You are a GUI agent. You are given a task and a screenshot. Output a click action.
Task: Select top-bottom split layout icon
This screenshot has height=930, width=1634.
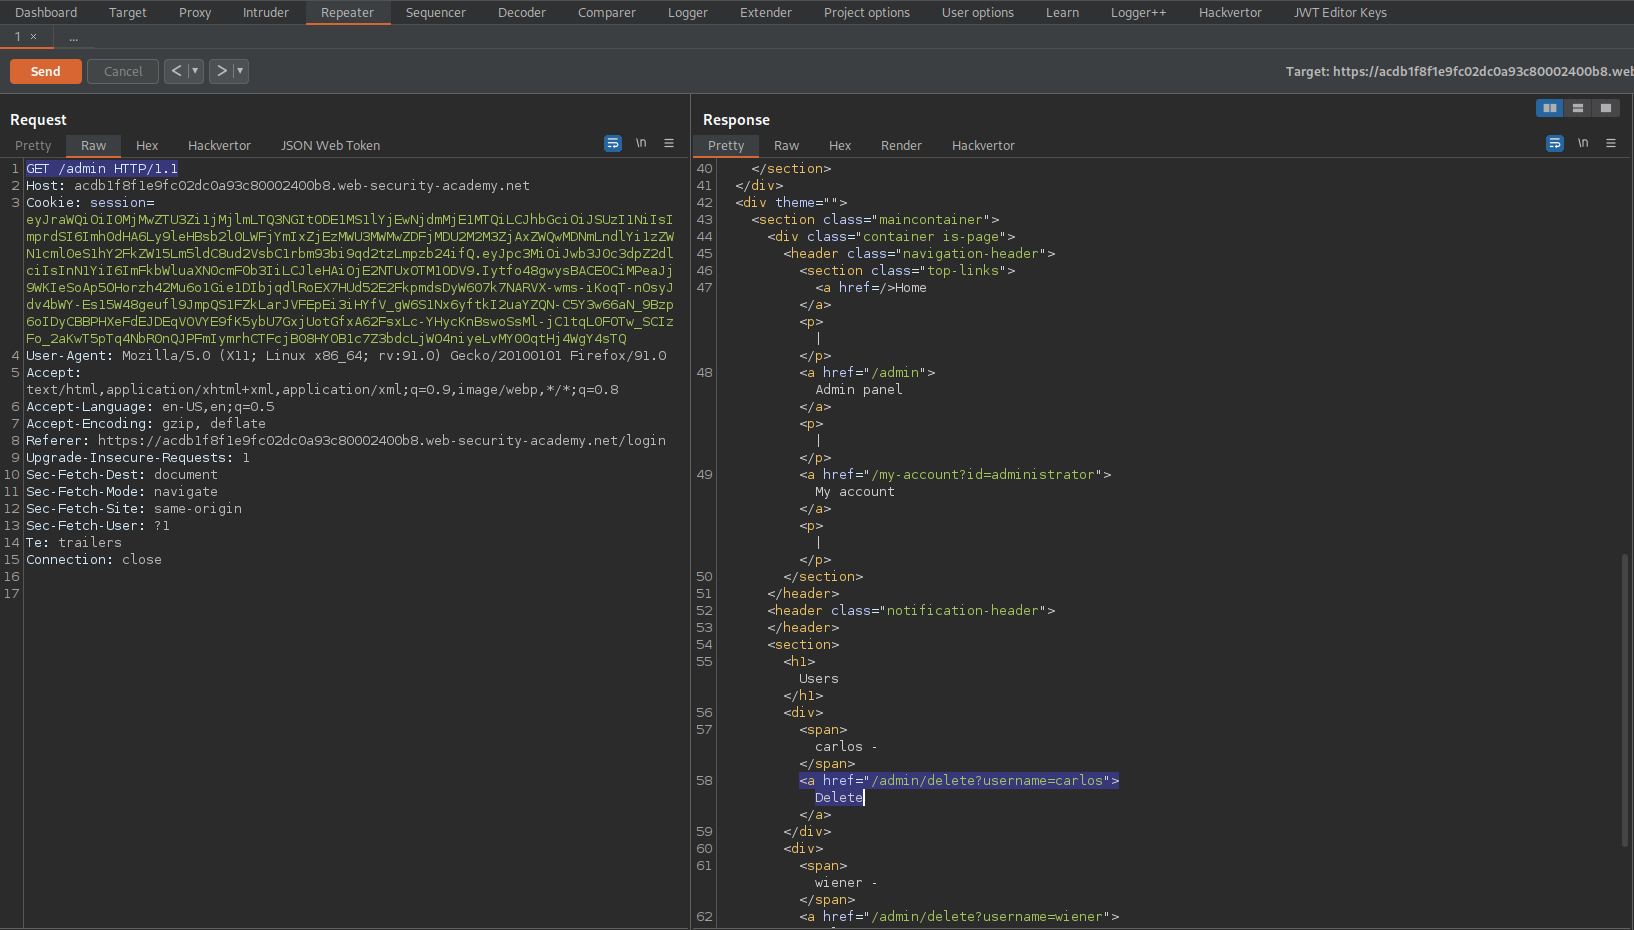[1578, 108]
